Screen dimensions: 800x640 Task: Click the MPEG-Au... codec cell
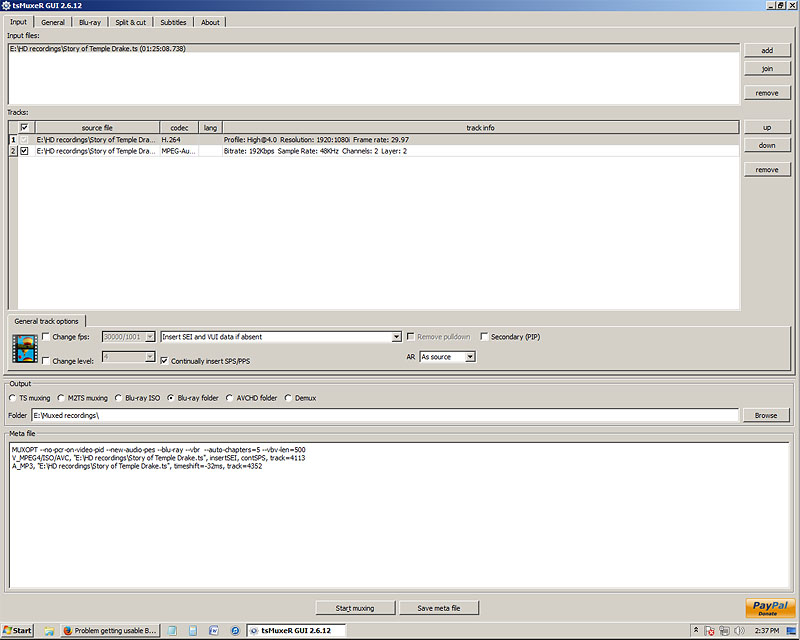click(x=179, y=151)
